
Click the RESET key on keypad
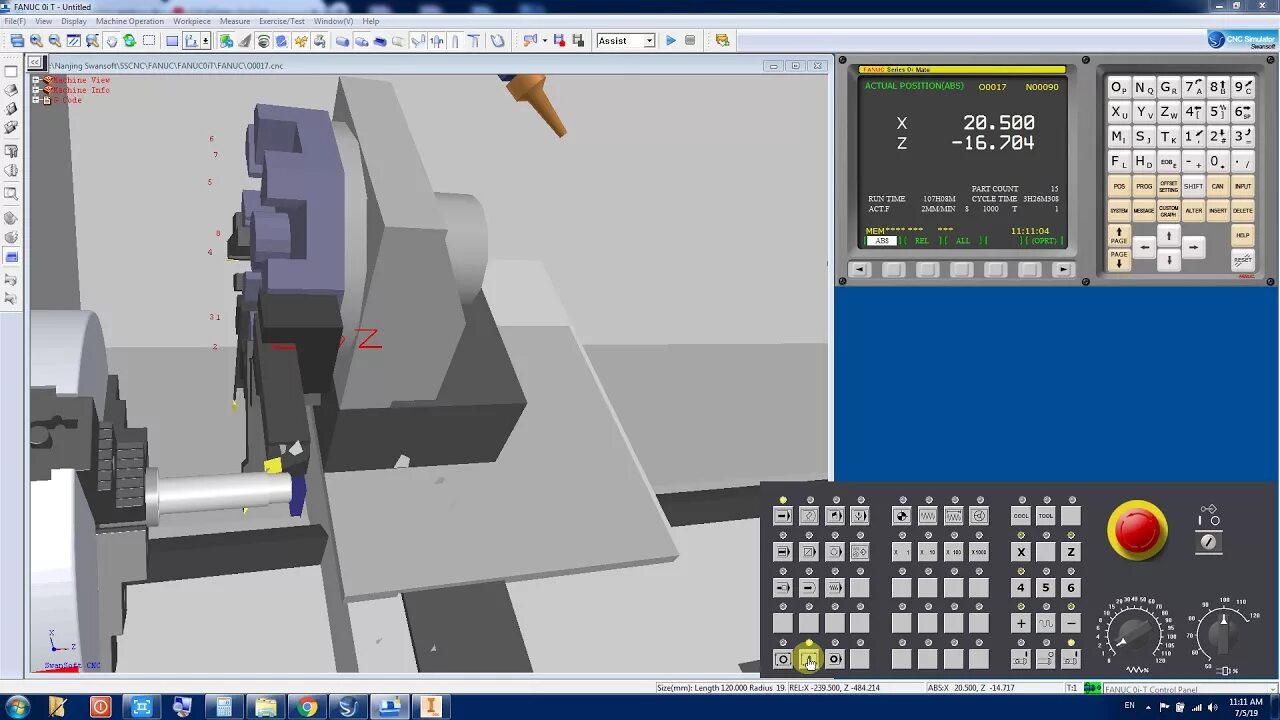1242,260
